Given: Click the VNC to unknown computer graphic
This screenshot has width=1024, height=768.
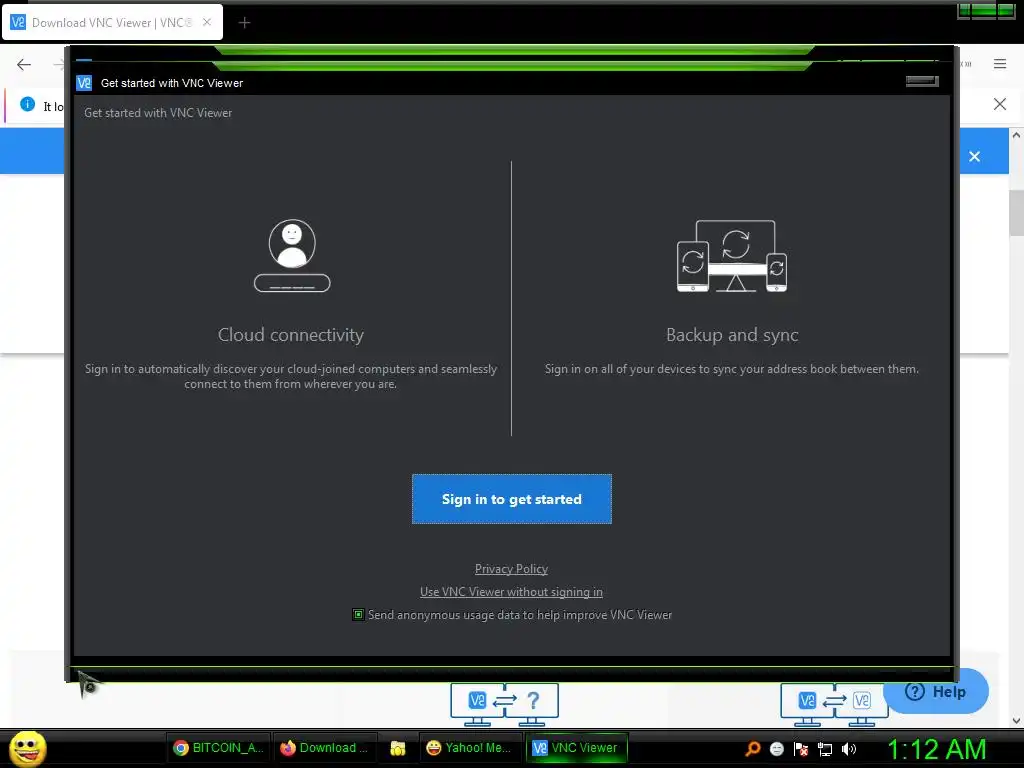Looking at the screenshot, I should [x=504, y=705].
